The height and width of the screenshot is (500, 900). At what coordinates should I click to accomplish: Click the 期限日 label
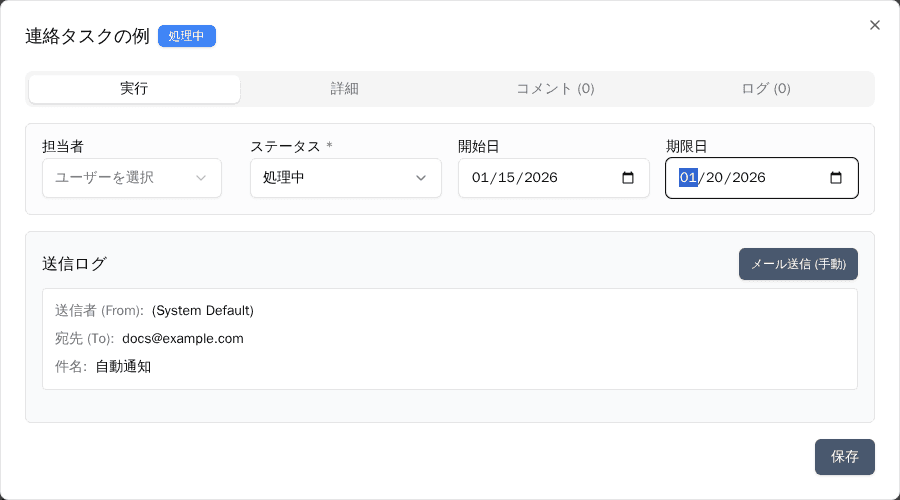pos(686,146)
